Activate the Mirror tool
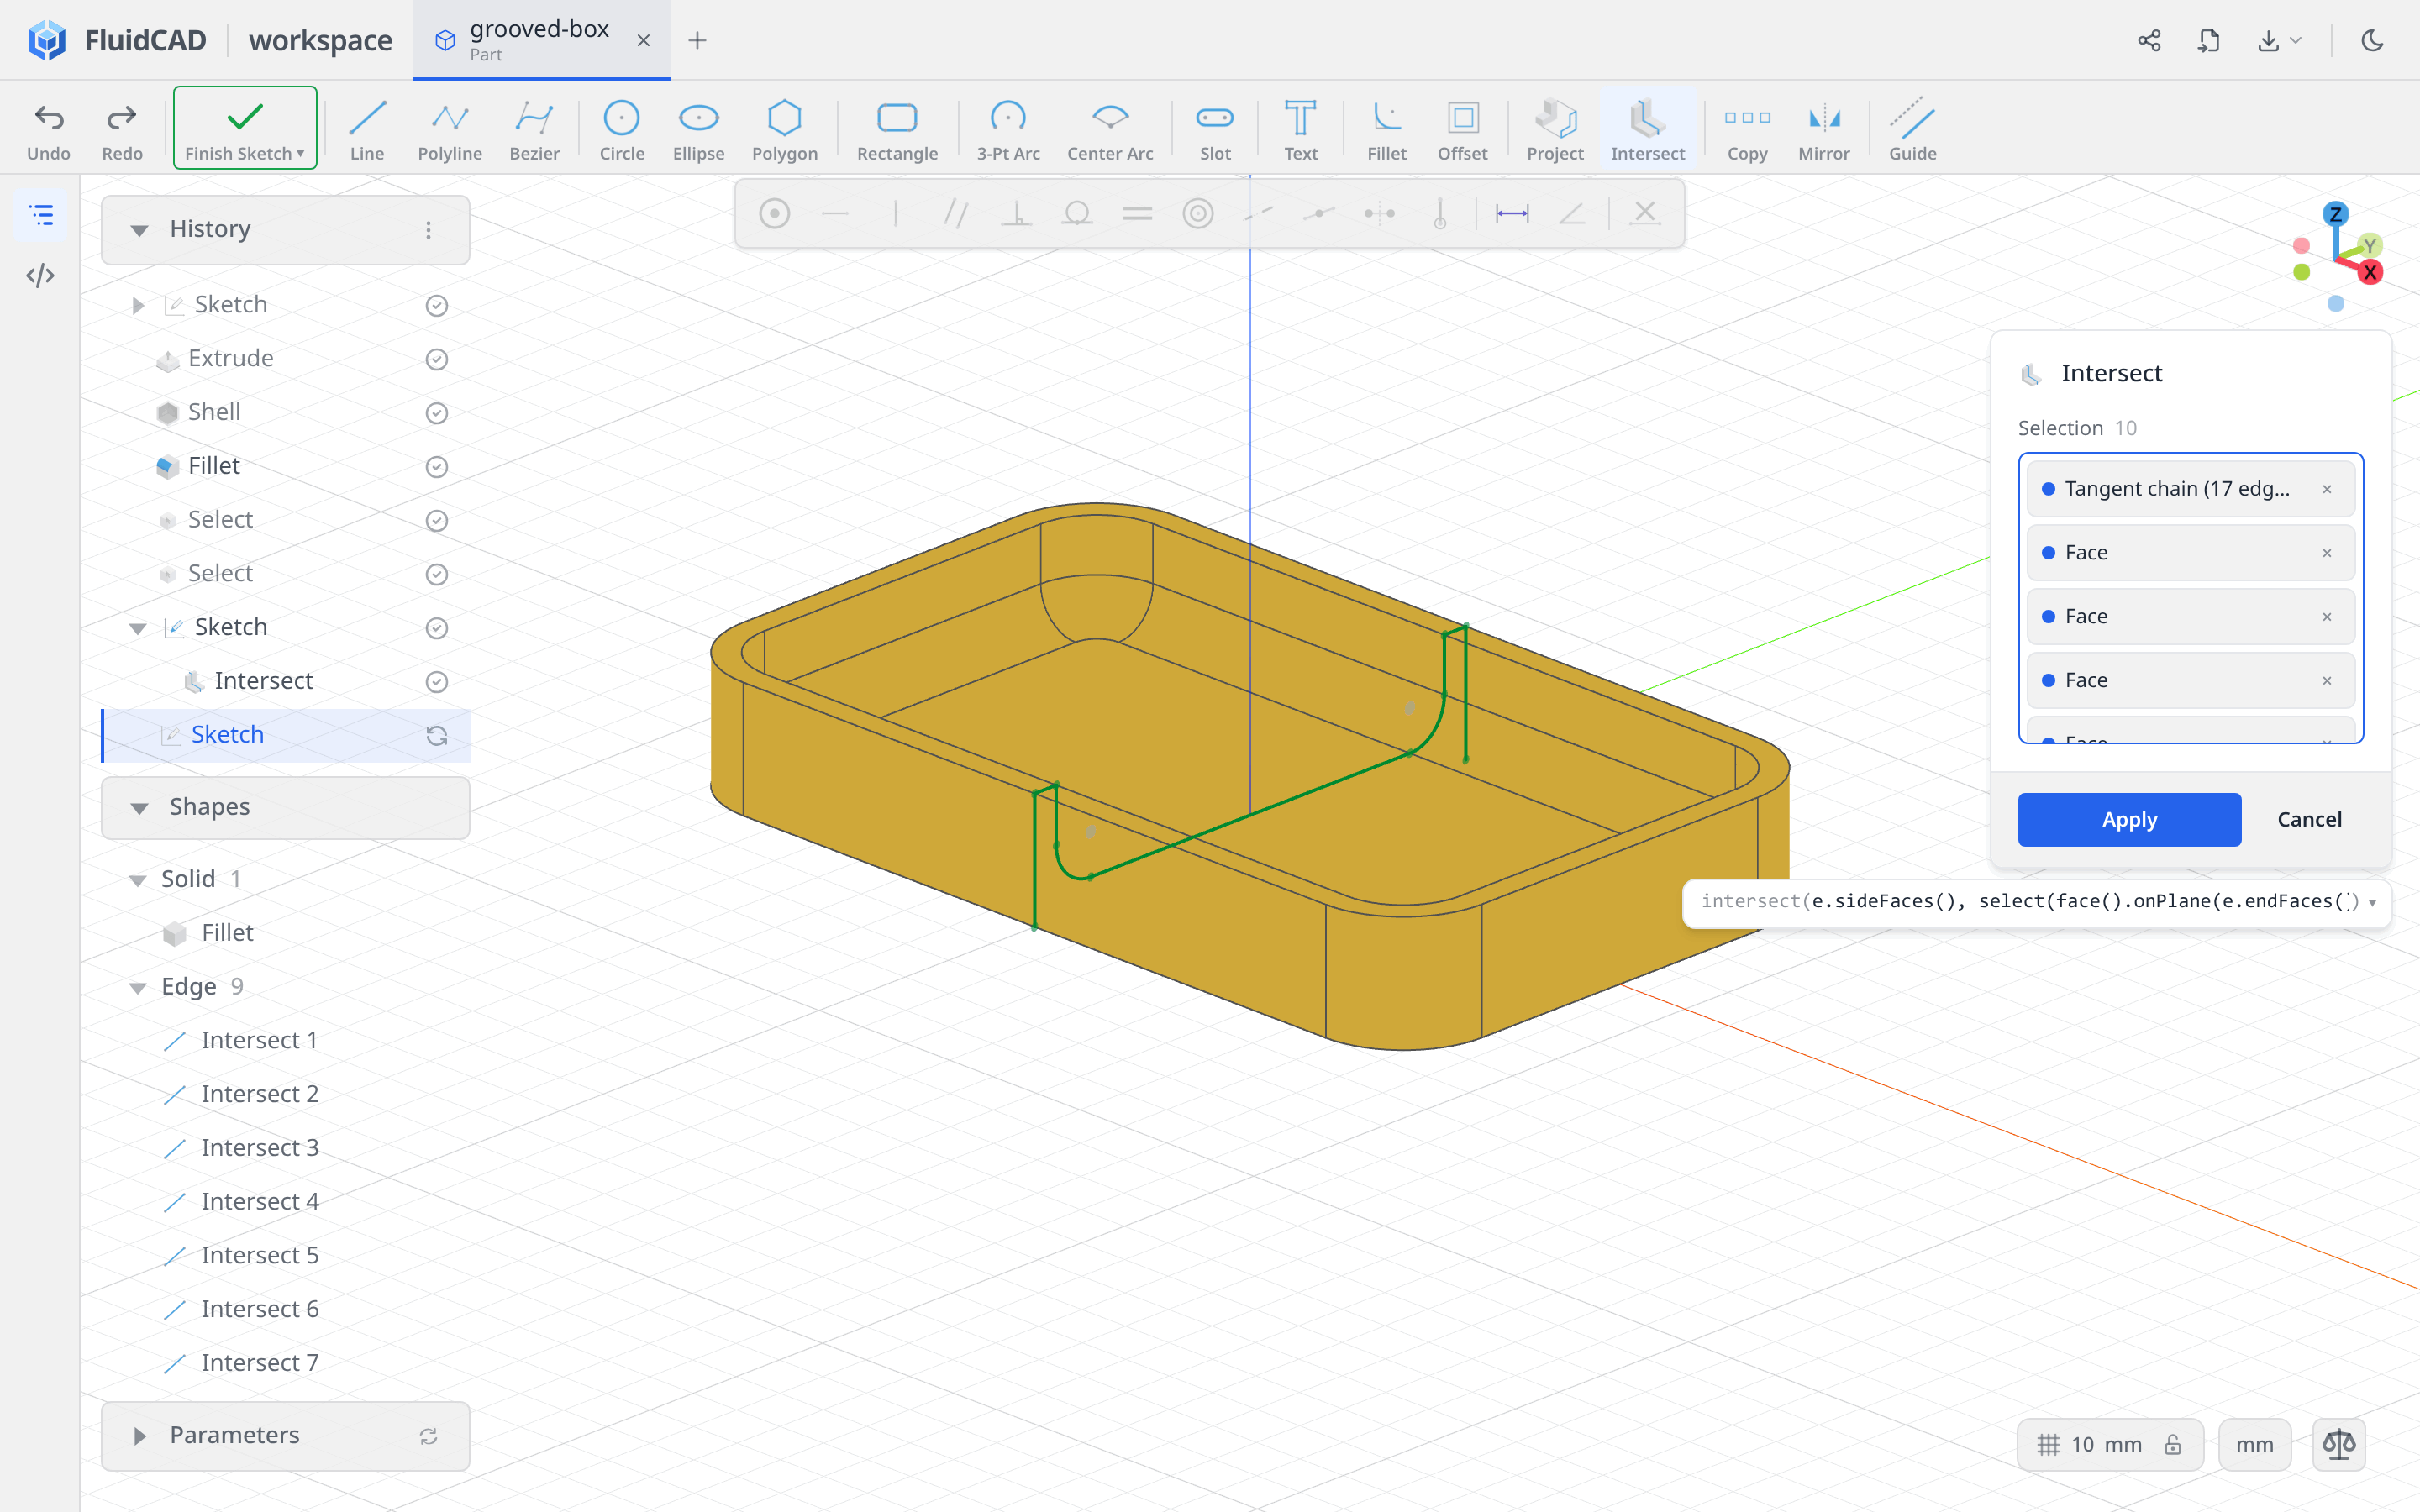Screen dimensions: 2420x1512 click(x=1823, y=129)
